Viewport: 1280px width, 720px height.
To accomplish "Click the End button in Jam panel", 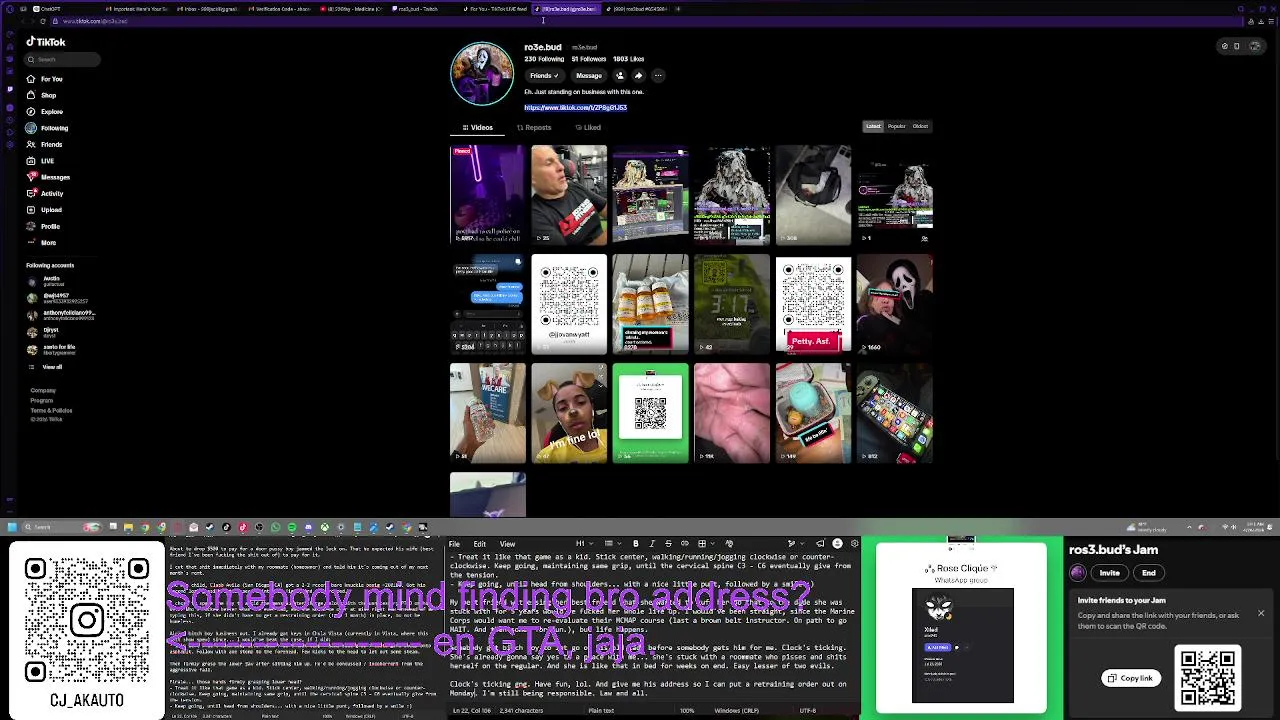I will coord(1149,573).
